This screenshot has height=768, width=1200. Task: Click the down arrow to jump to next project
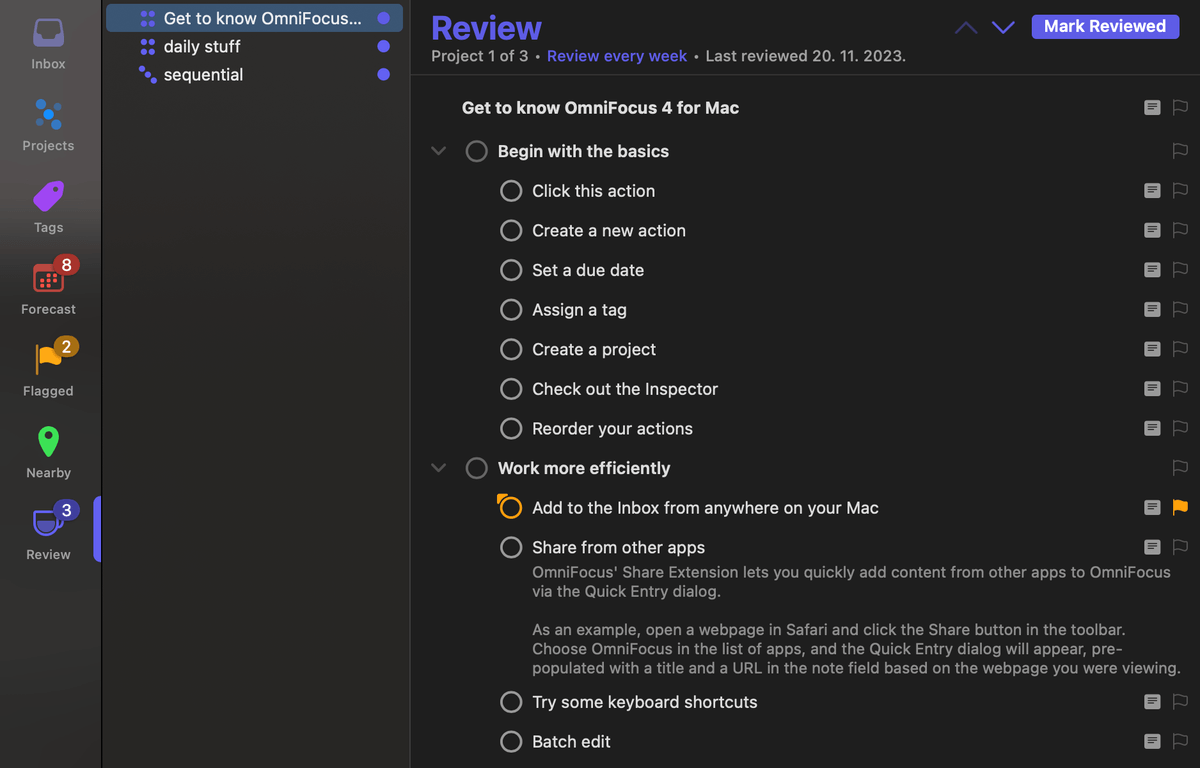click(1003, 27)
